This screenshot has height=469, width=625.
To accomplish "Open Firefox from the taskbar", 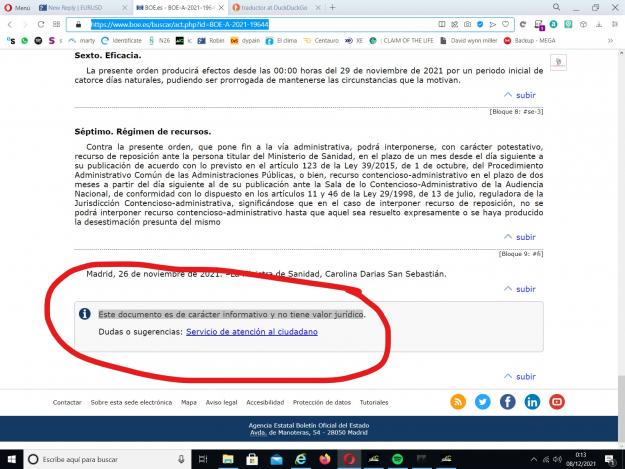I will [325, 459].
